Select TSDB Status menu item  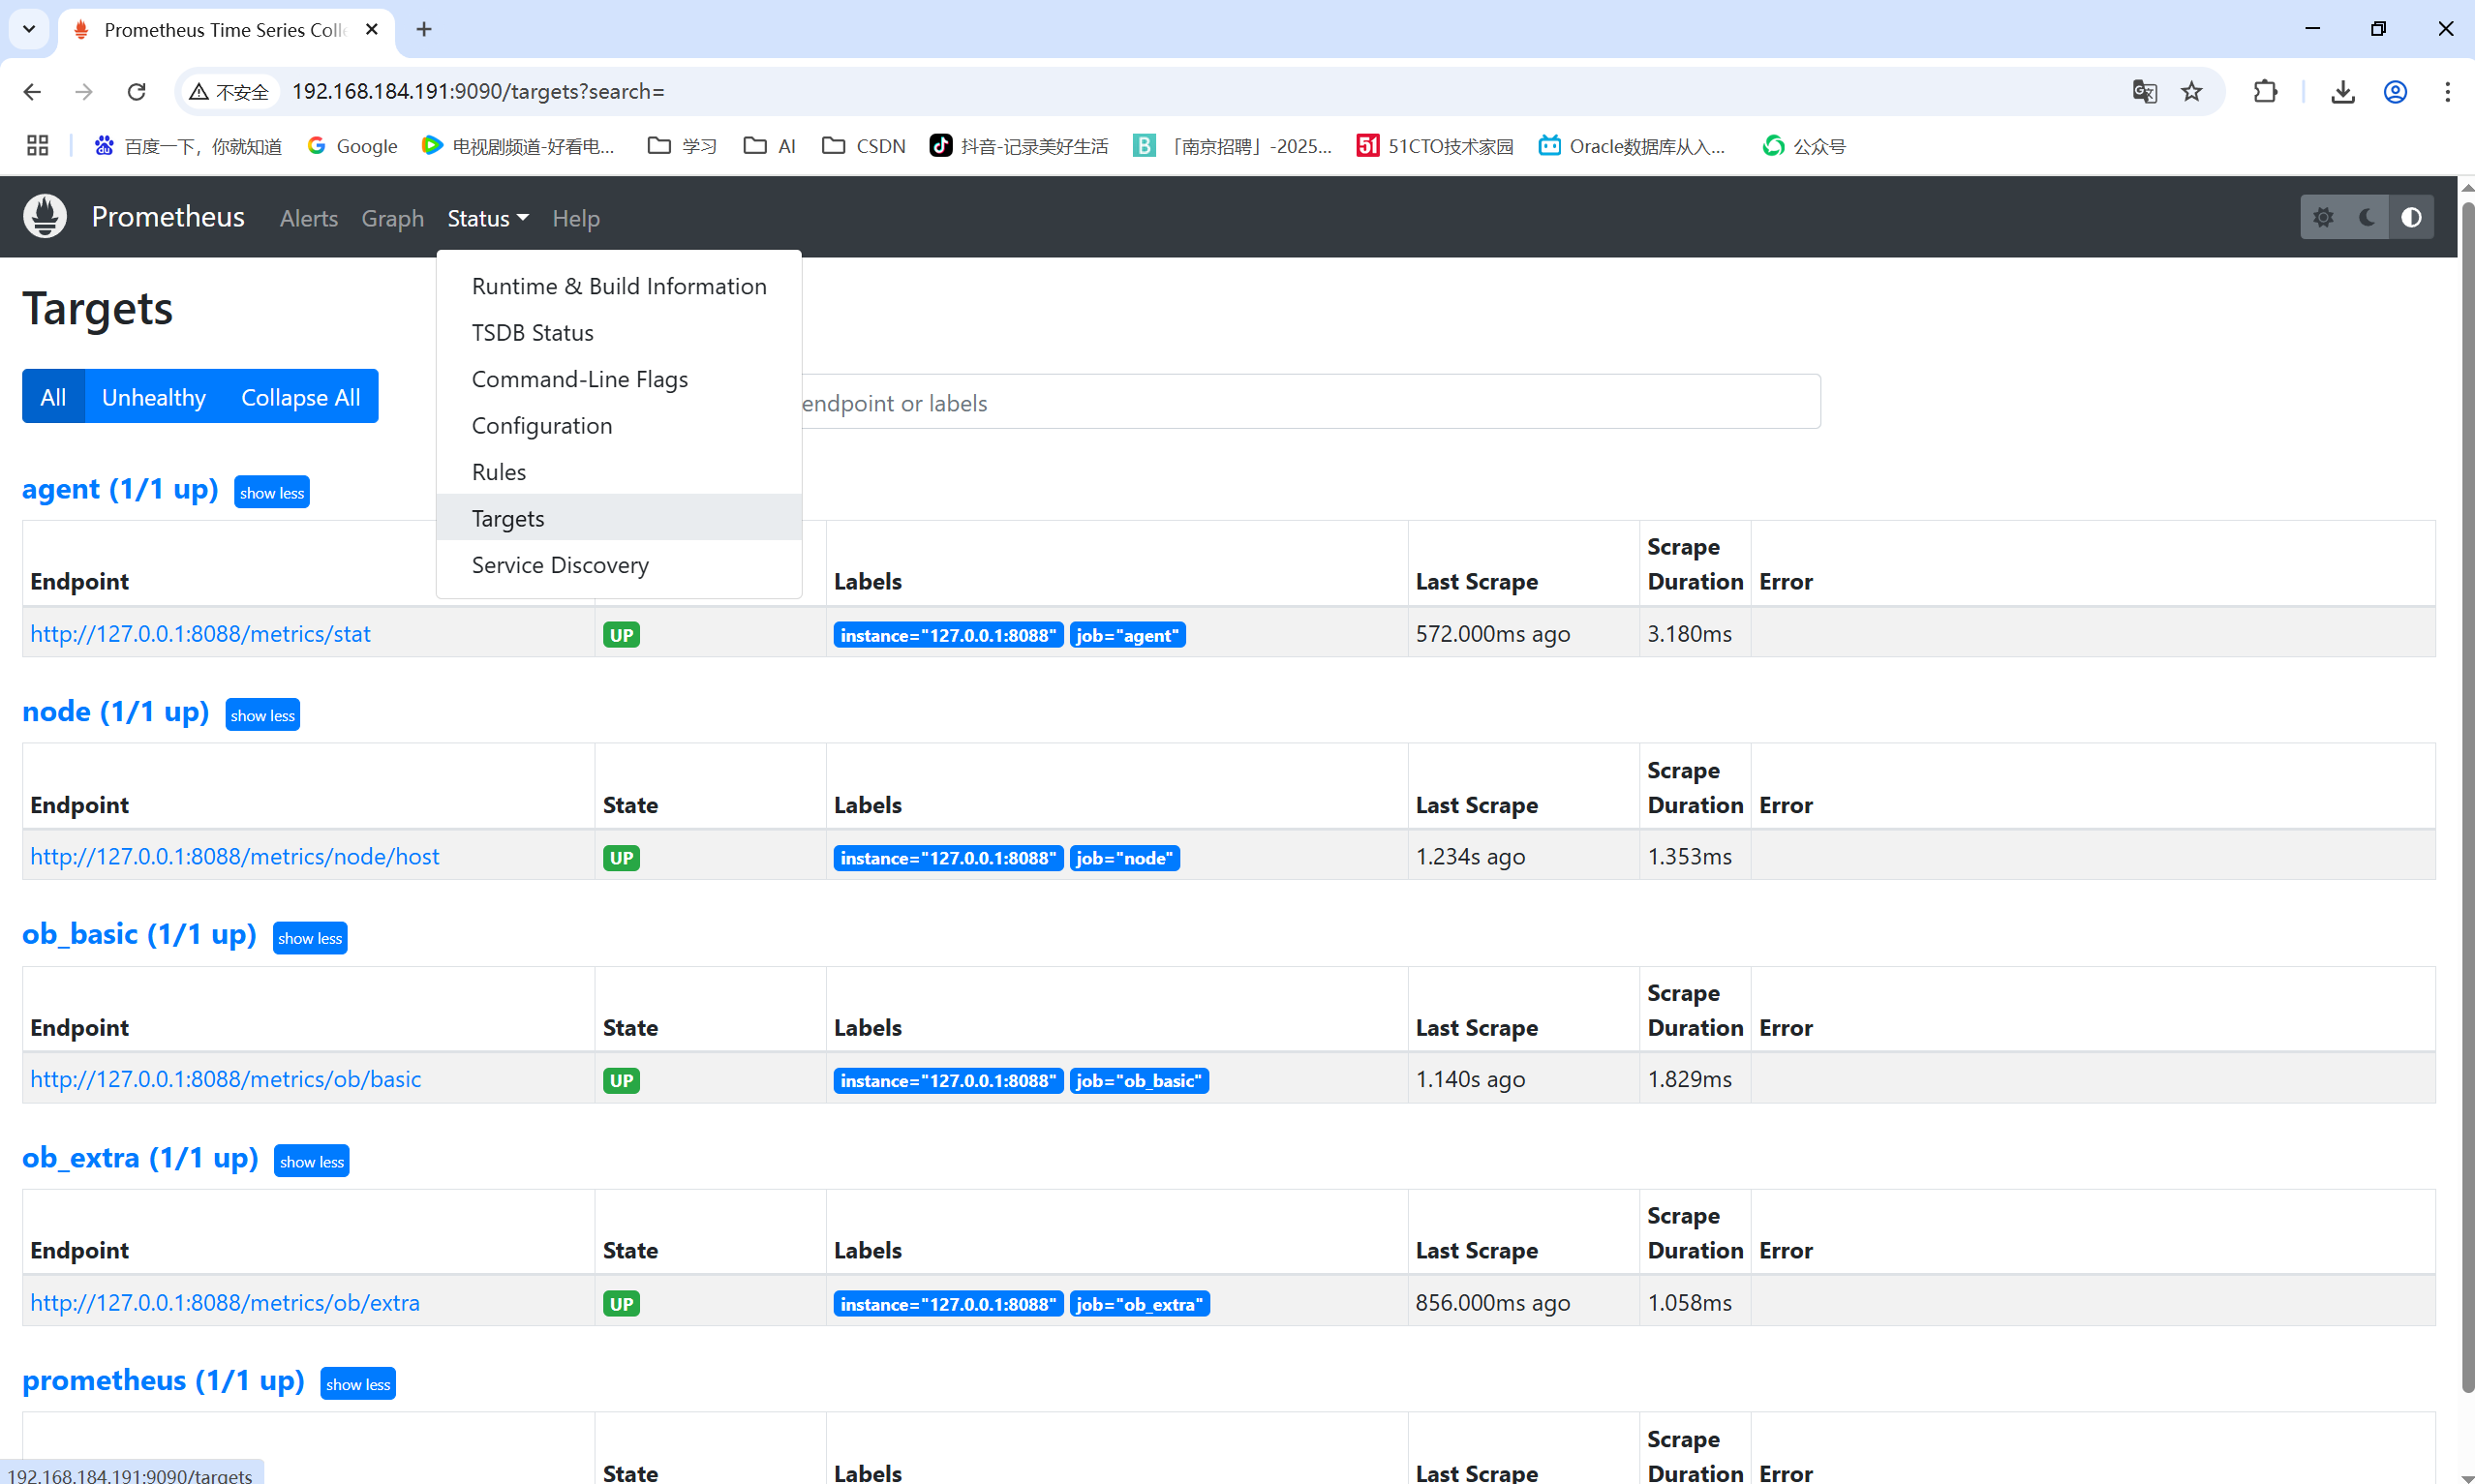click(619, 332)
